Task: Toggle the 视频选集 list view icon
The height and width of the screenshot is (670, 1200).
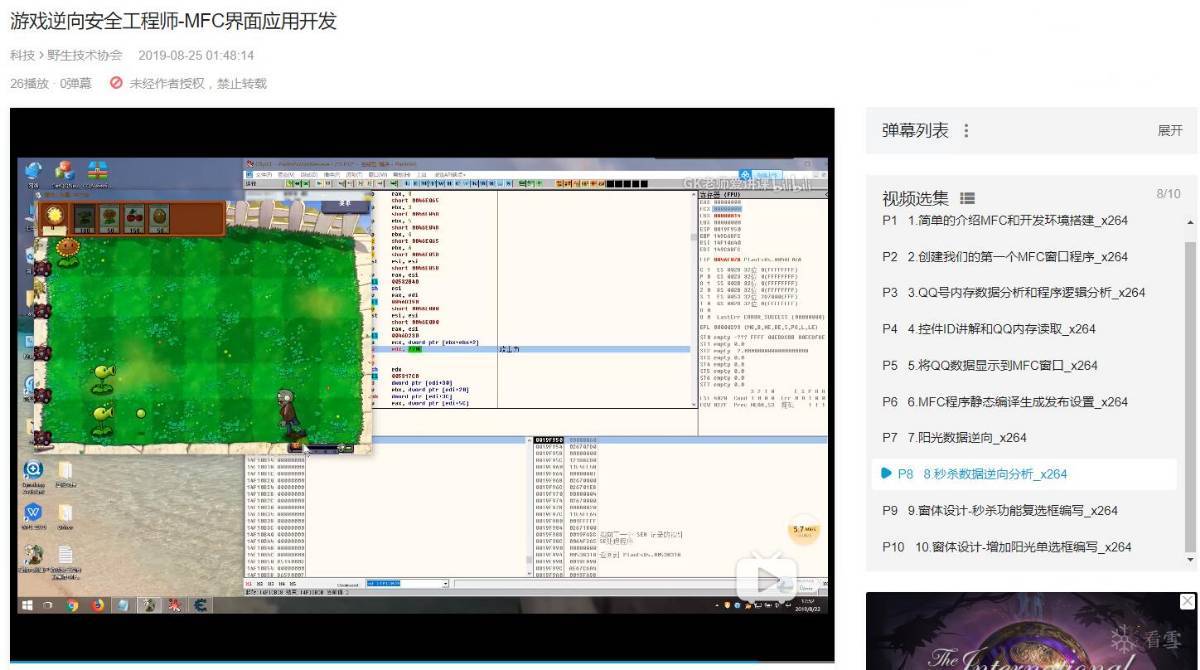Action: click(967, 199)
